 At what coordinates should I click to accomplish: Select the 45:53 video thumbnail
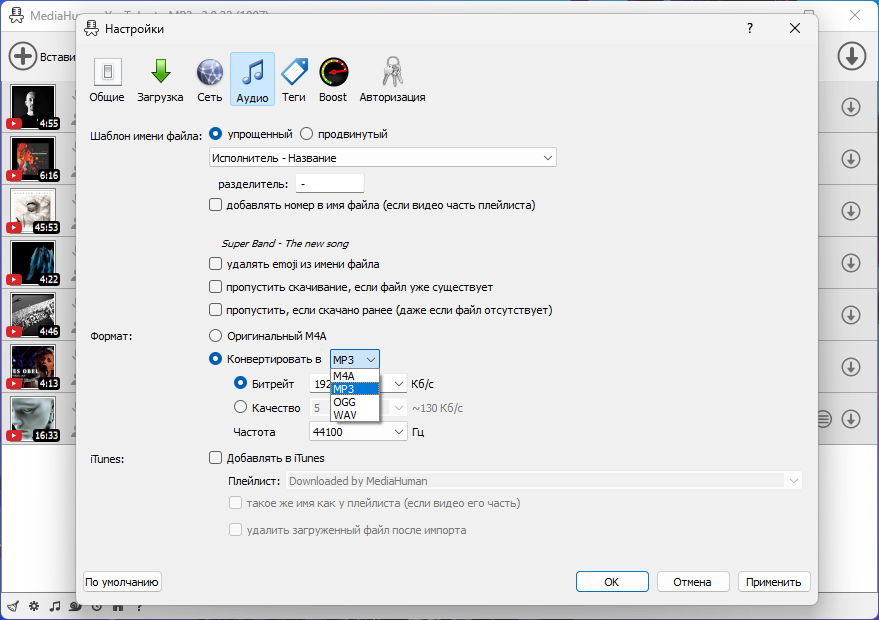tap(33, 211)
